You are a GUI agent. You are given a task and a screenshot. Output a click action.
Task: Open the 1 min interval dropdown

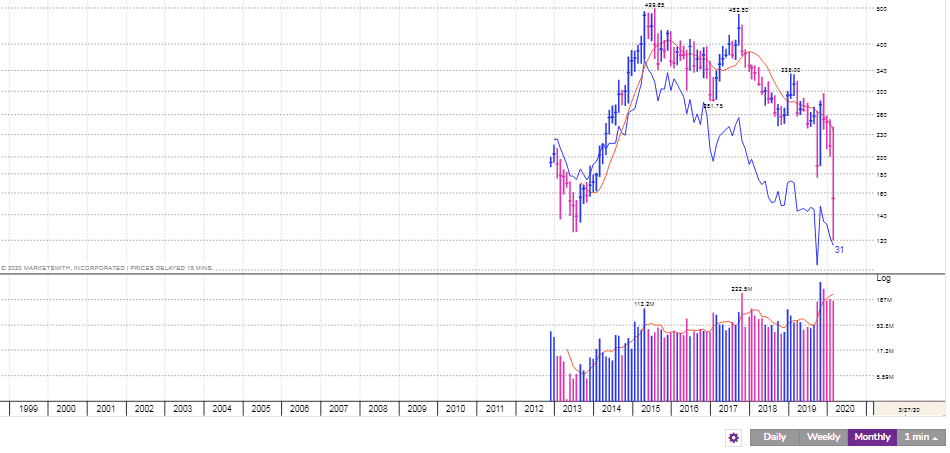(922, 437)
